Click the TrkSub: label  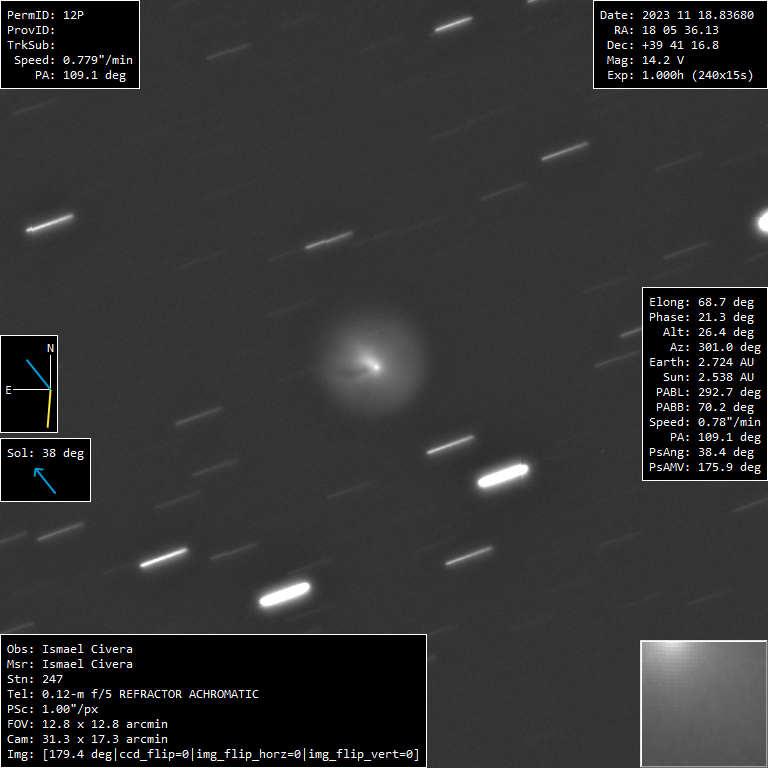click(31, 45)
